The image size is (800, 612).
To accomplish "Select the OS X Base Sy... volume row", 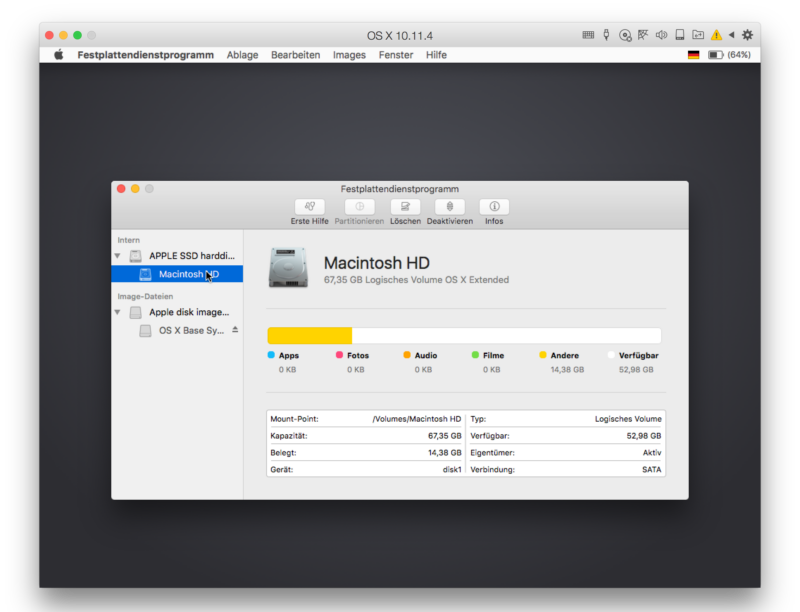I will coord(177,330).
